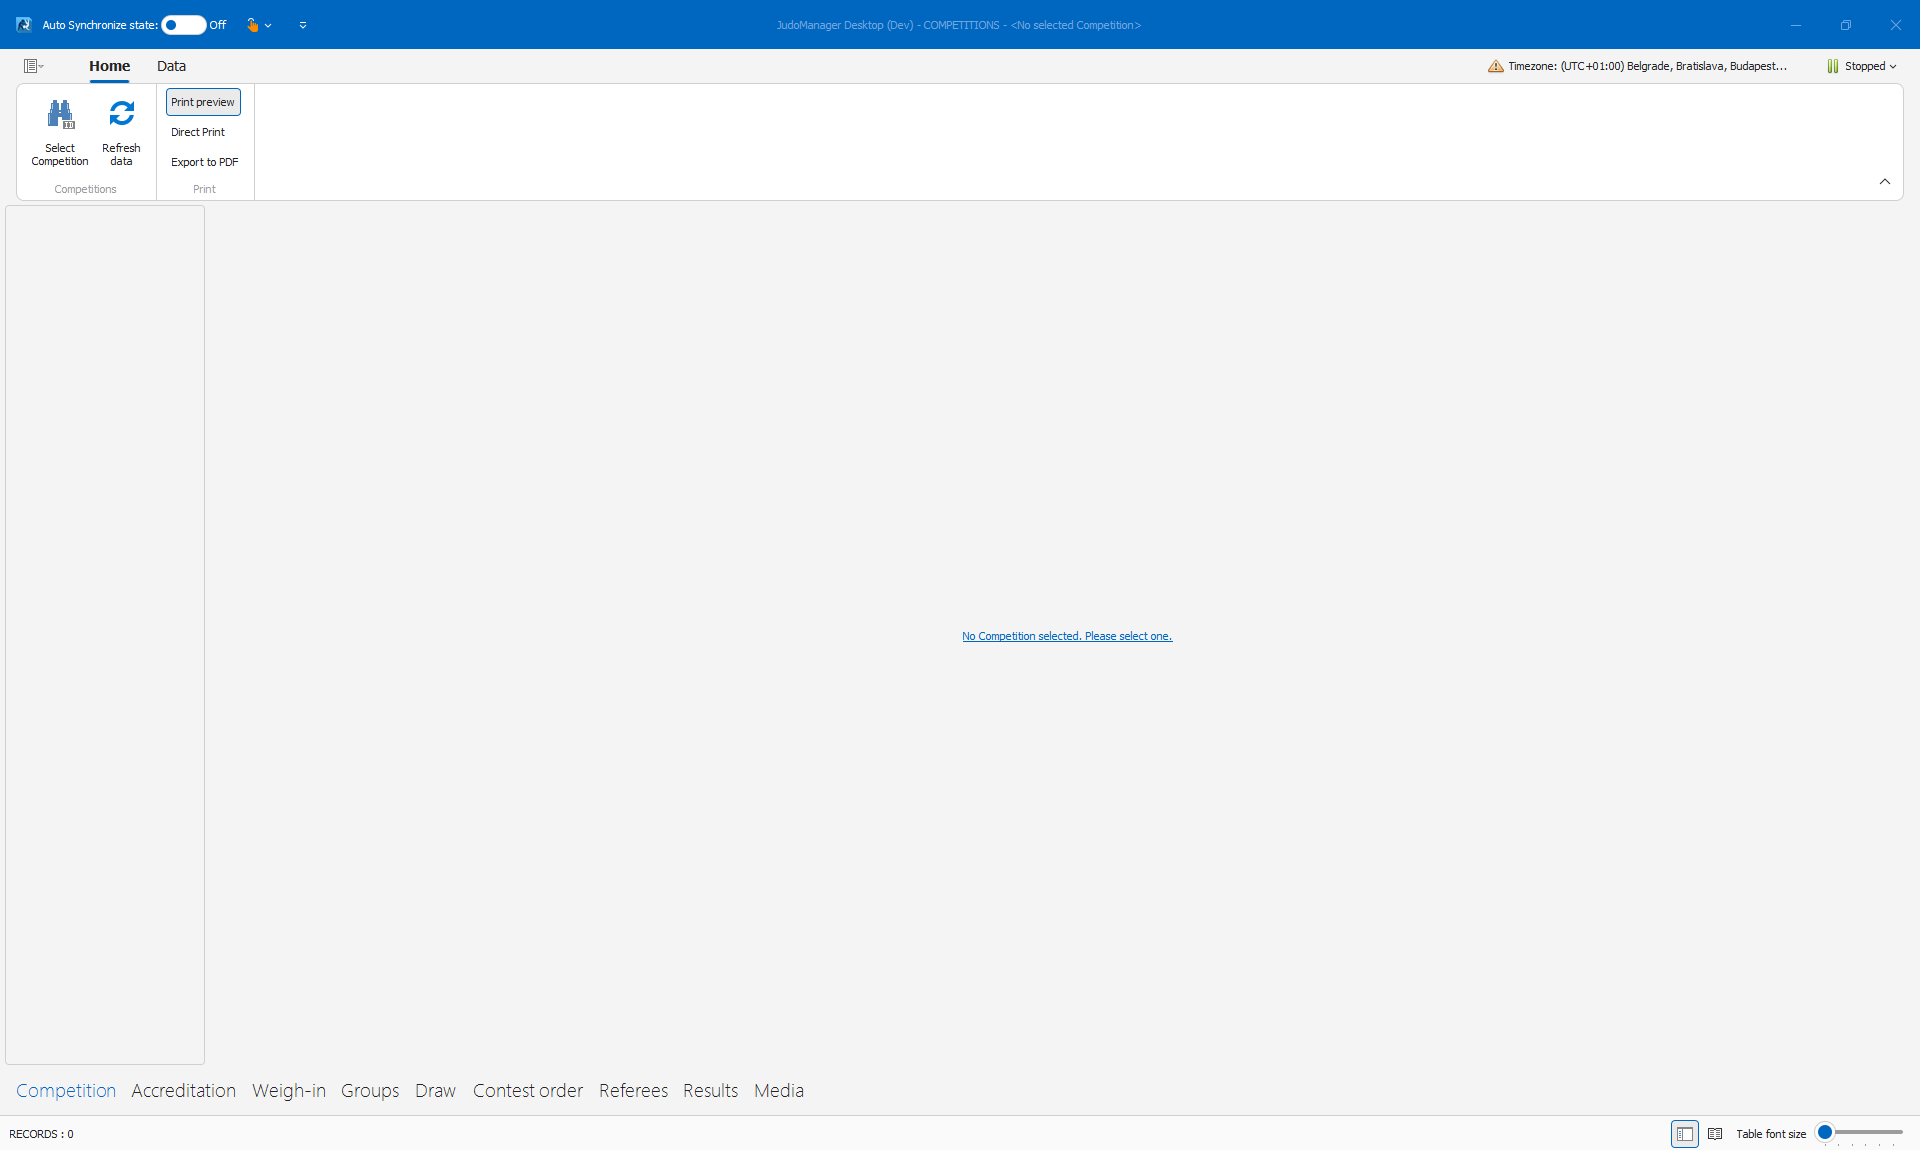Click the Refresh data icon
The width and height of the screenshot is (1920, 1150).
(x=121, y=113)
